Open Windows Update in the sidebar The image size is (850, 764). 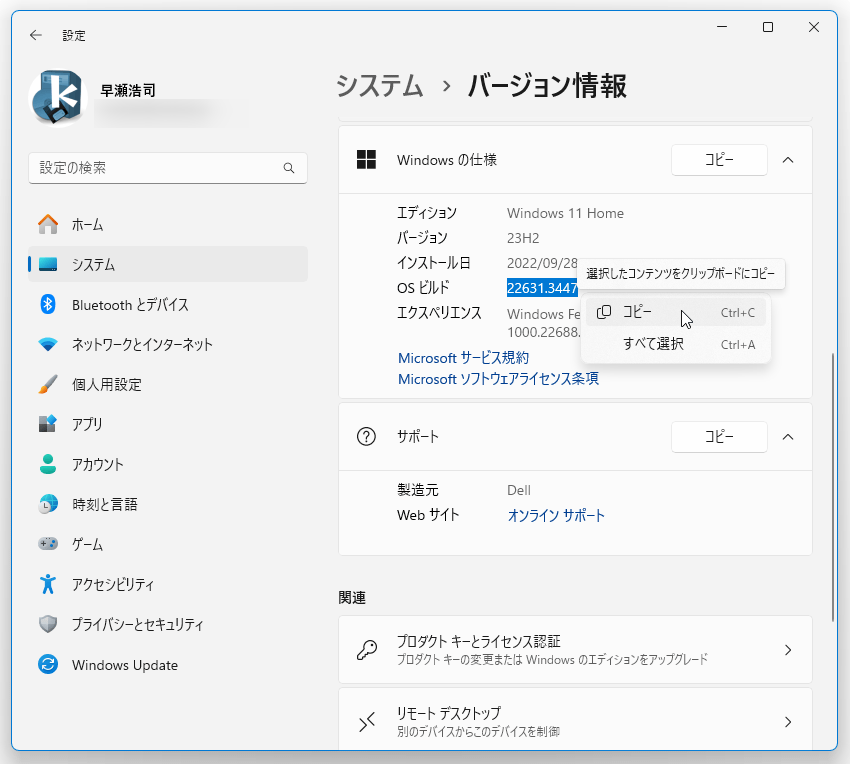pyautogui.click(x=168, y=664)
